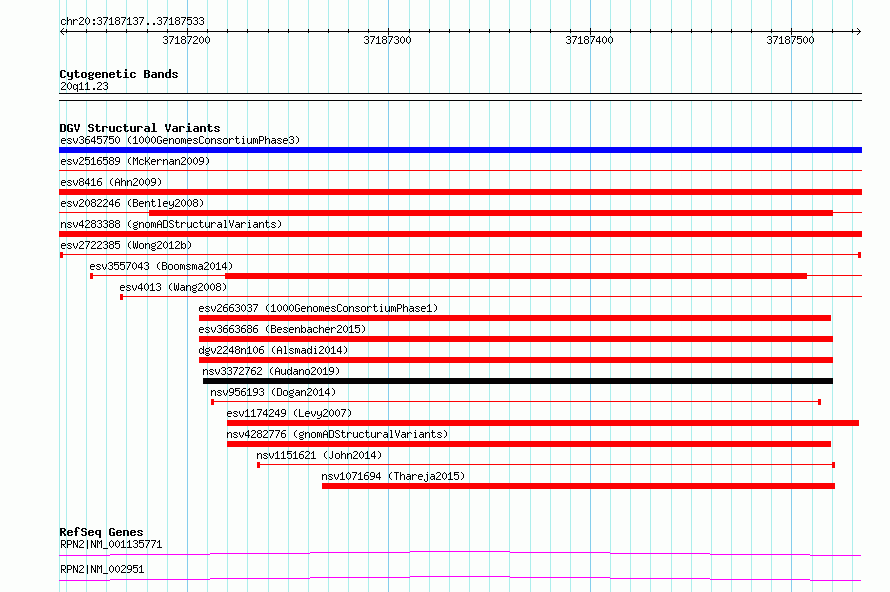Select the red nsv4283388 variant bar
Image resolution: width=890 pixels, height=592 pixels.
coord(460,234)
